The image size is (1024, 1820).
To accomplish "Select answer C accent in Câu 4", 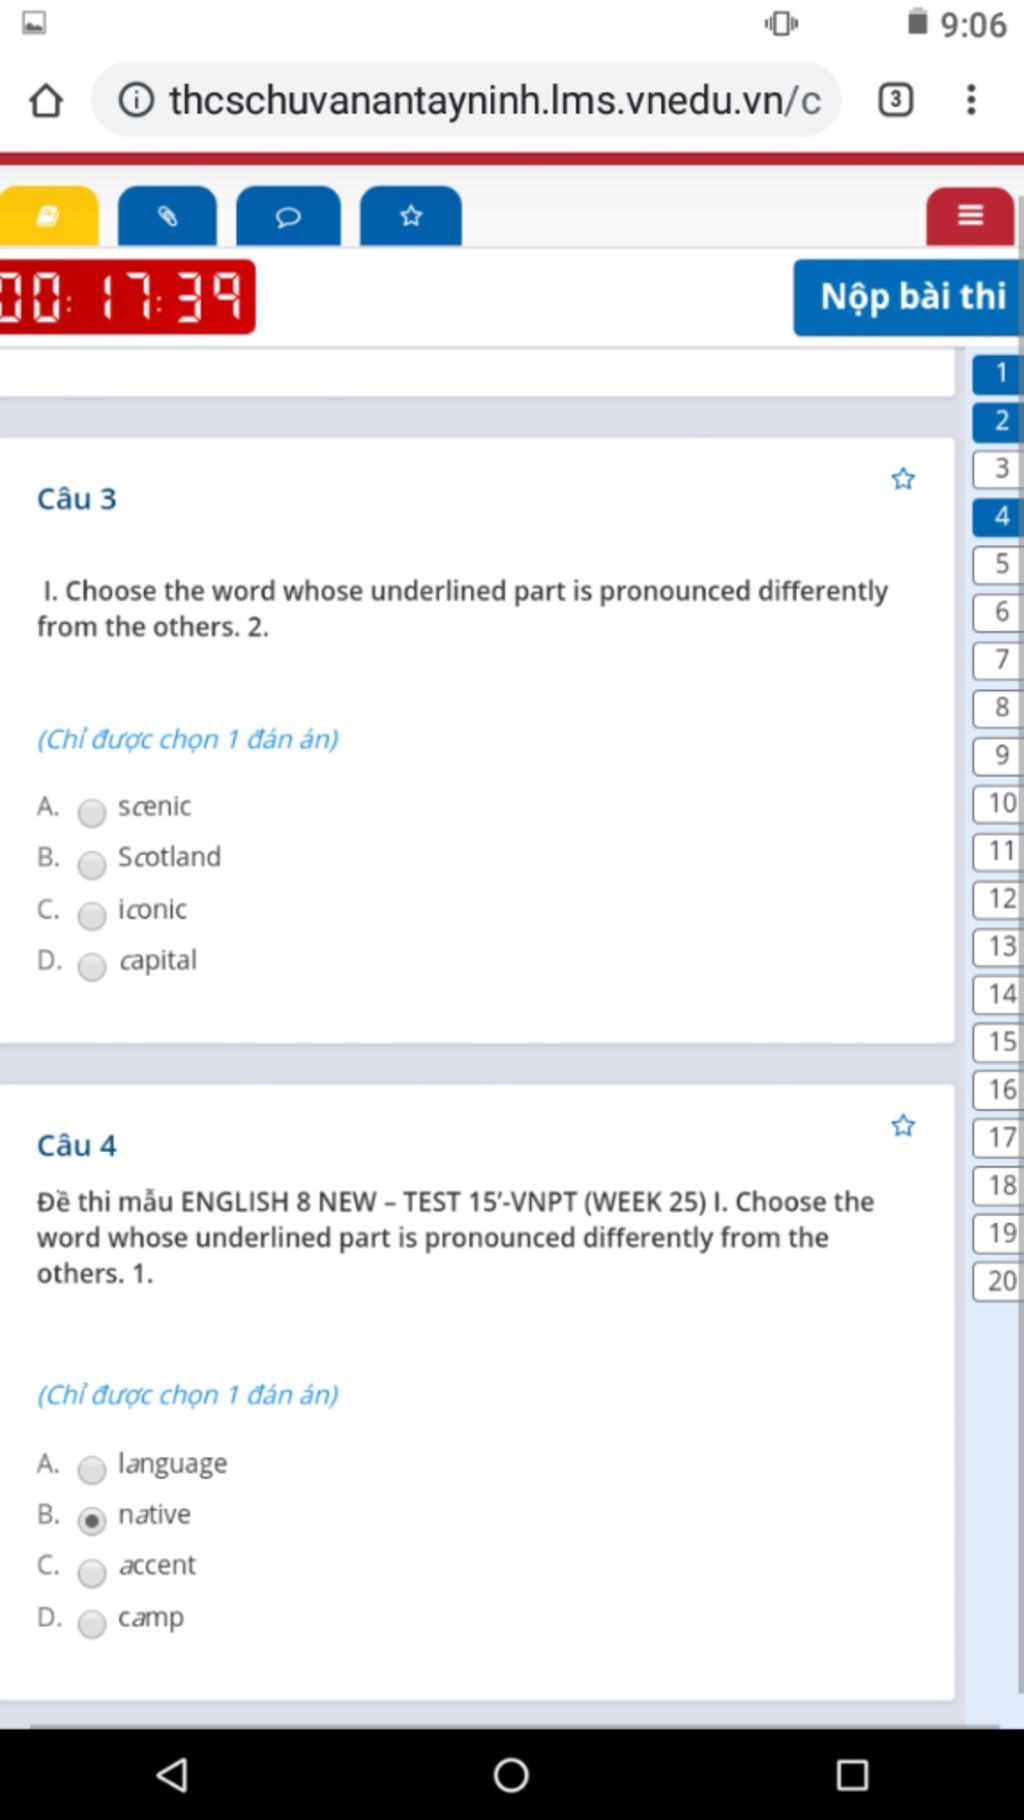I will point(92,1572).
